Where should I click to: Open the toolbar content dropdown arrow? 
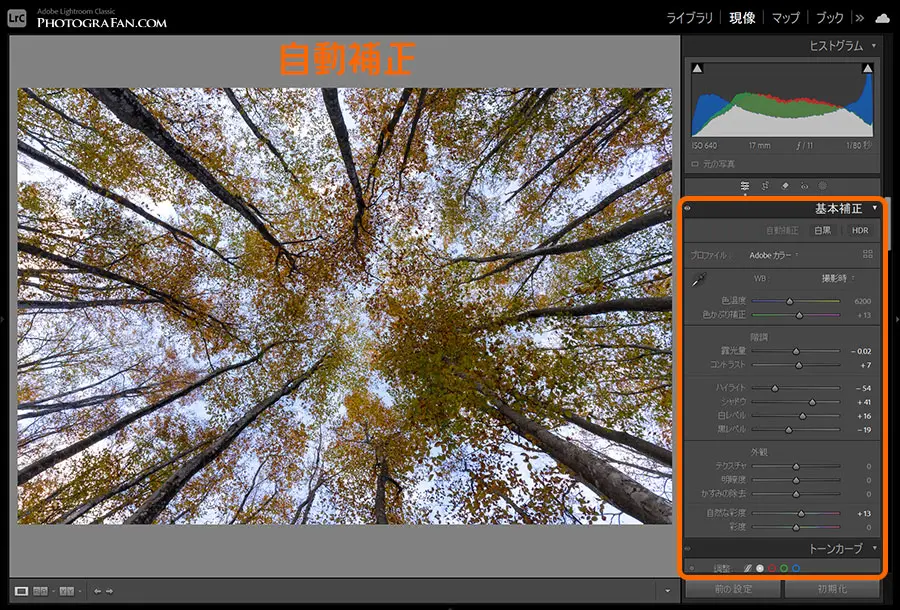click(x=667, y=591)
